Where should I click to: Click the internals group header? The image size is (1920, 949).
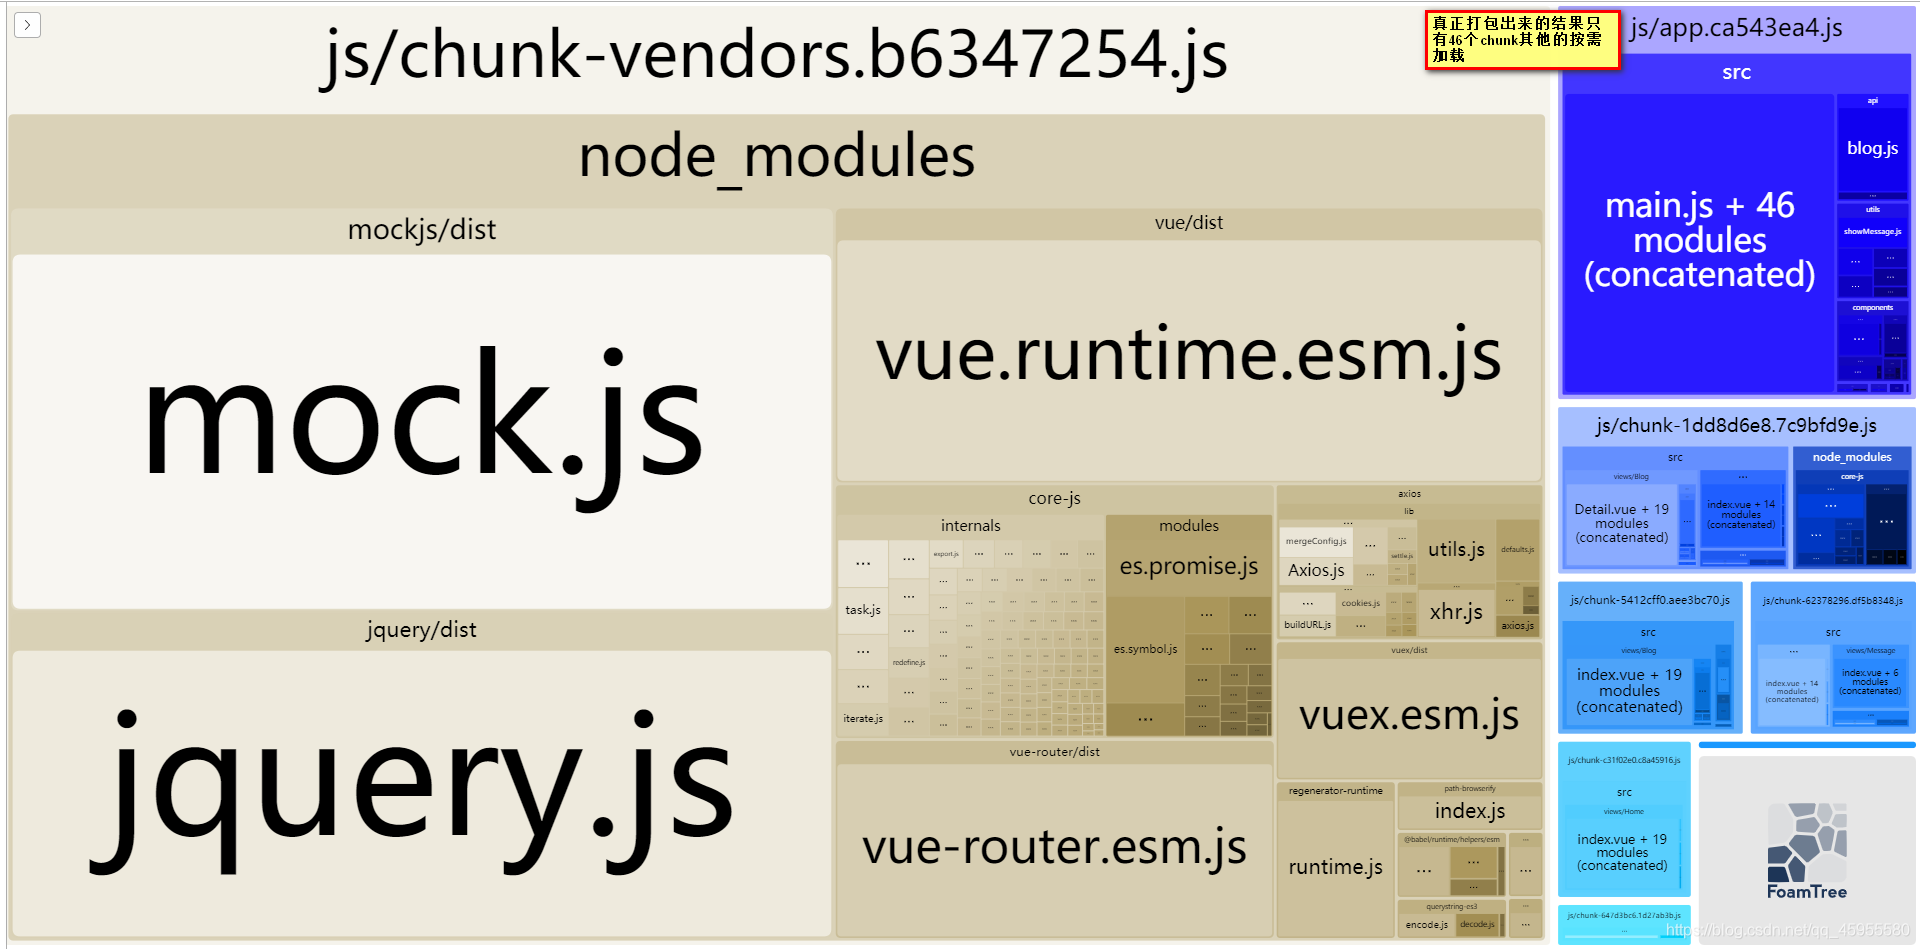970,526
